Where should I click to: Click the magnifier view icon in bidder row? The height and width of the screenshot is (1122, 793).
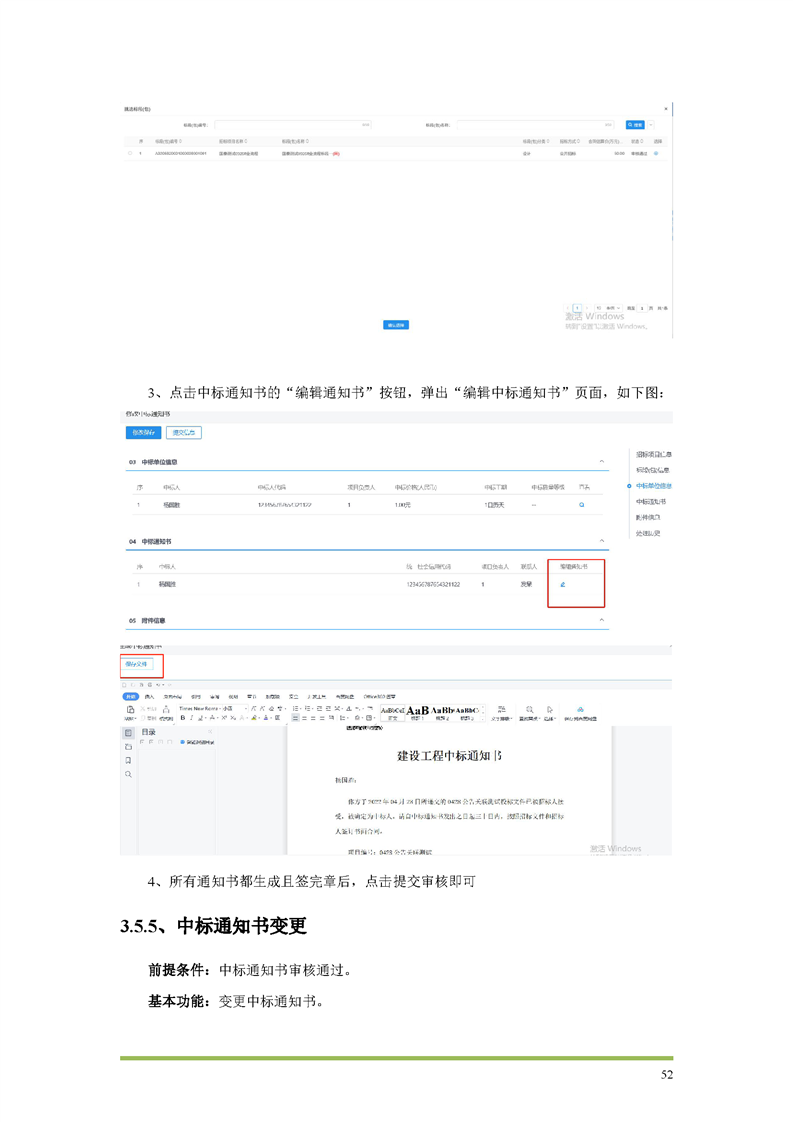[582, 505]
